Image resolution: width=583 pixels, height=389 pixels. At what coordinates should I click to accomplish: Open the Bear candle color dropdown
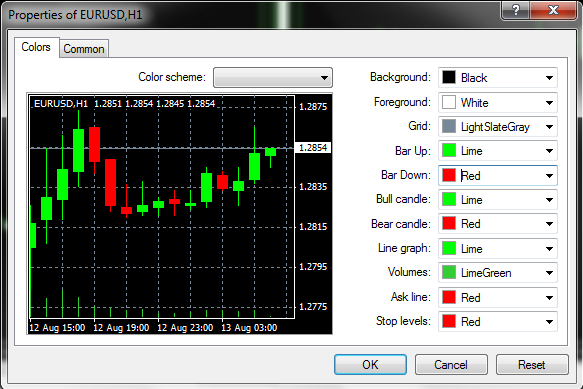498,224
